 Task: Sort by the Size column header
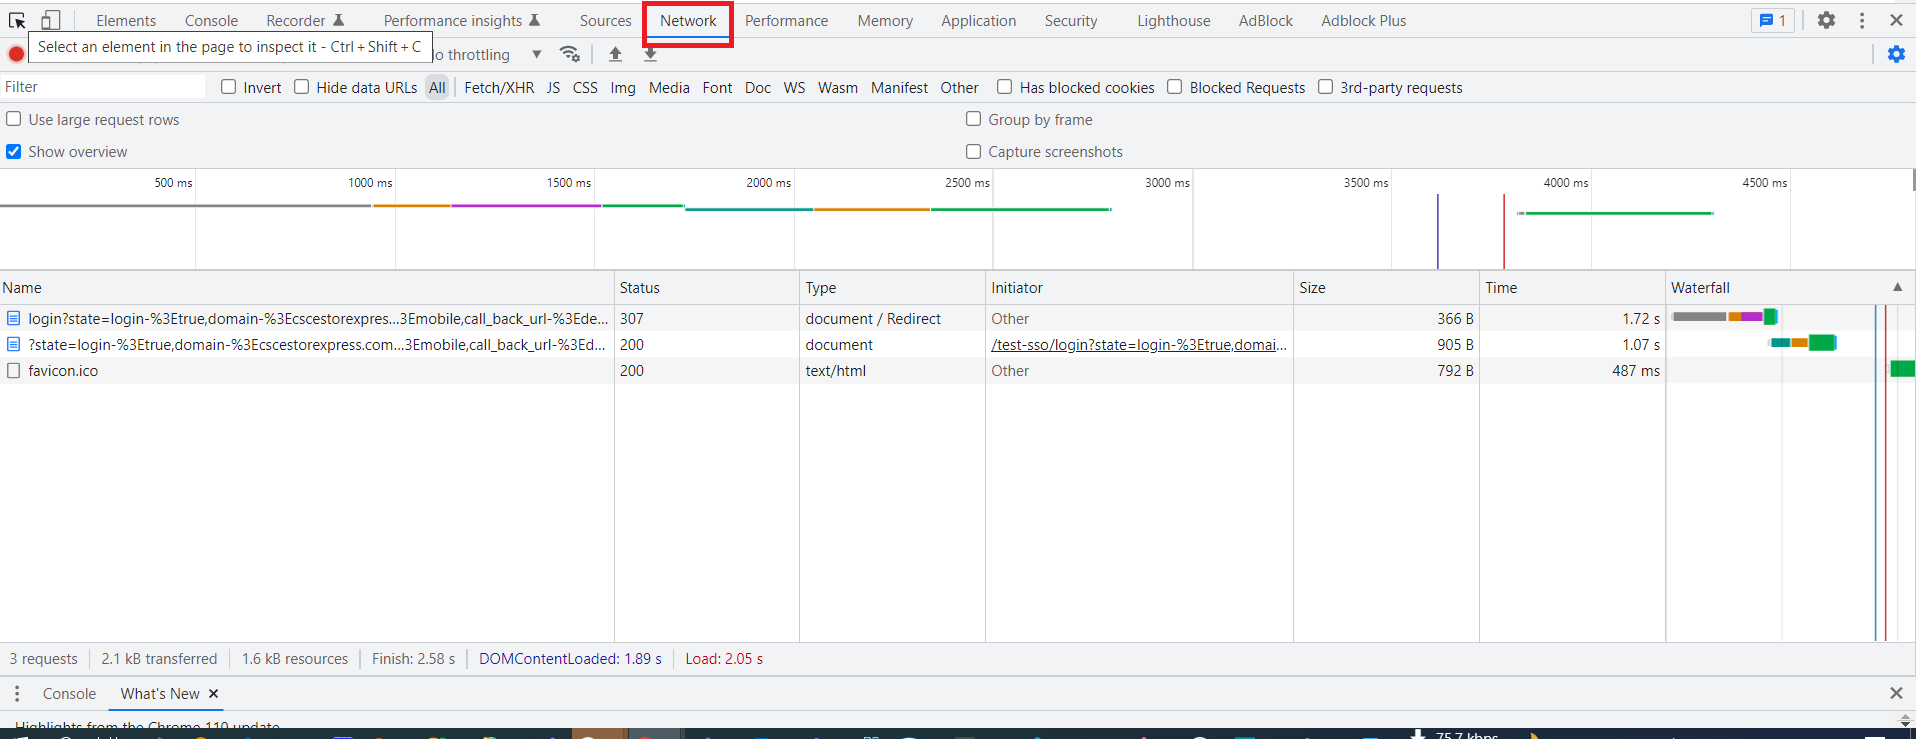(x=1386, y=287)
